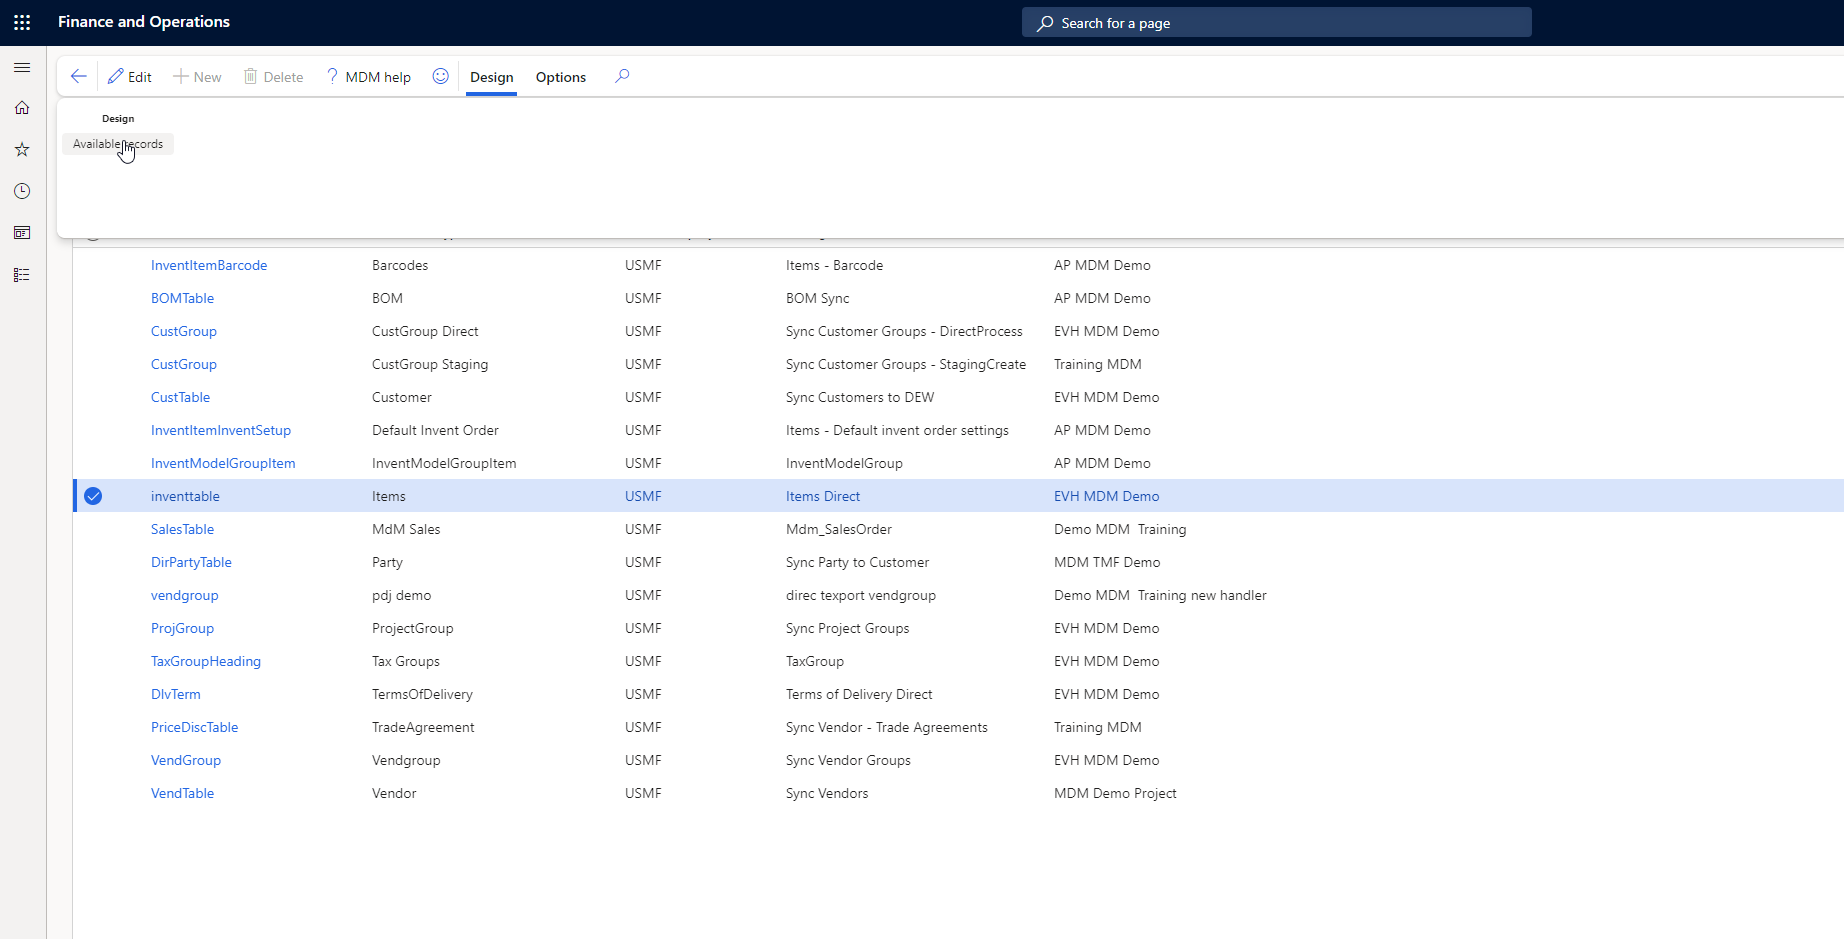This screenshot has width=1844, height=939.
Task: Open the SalesTable link
Action: click(183, 529)
